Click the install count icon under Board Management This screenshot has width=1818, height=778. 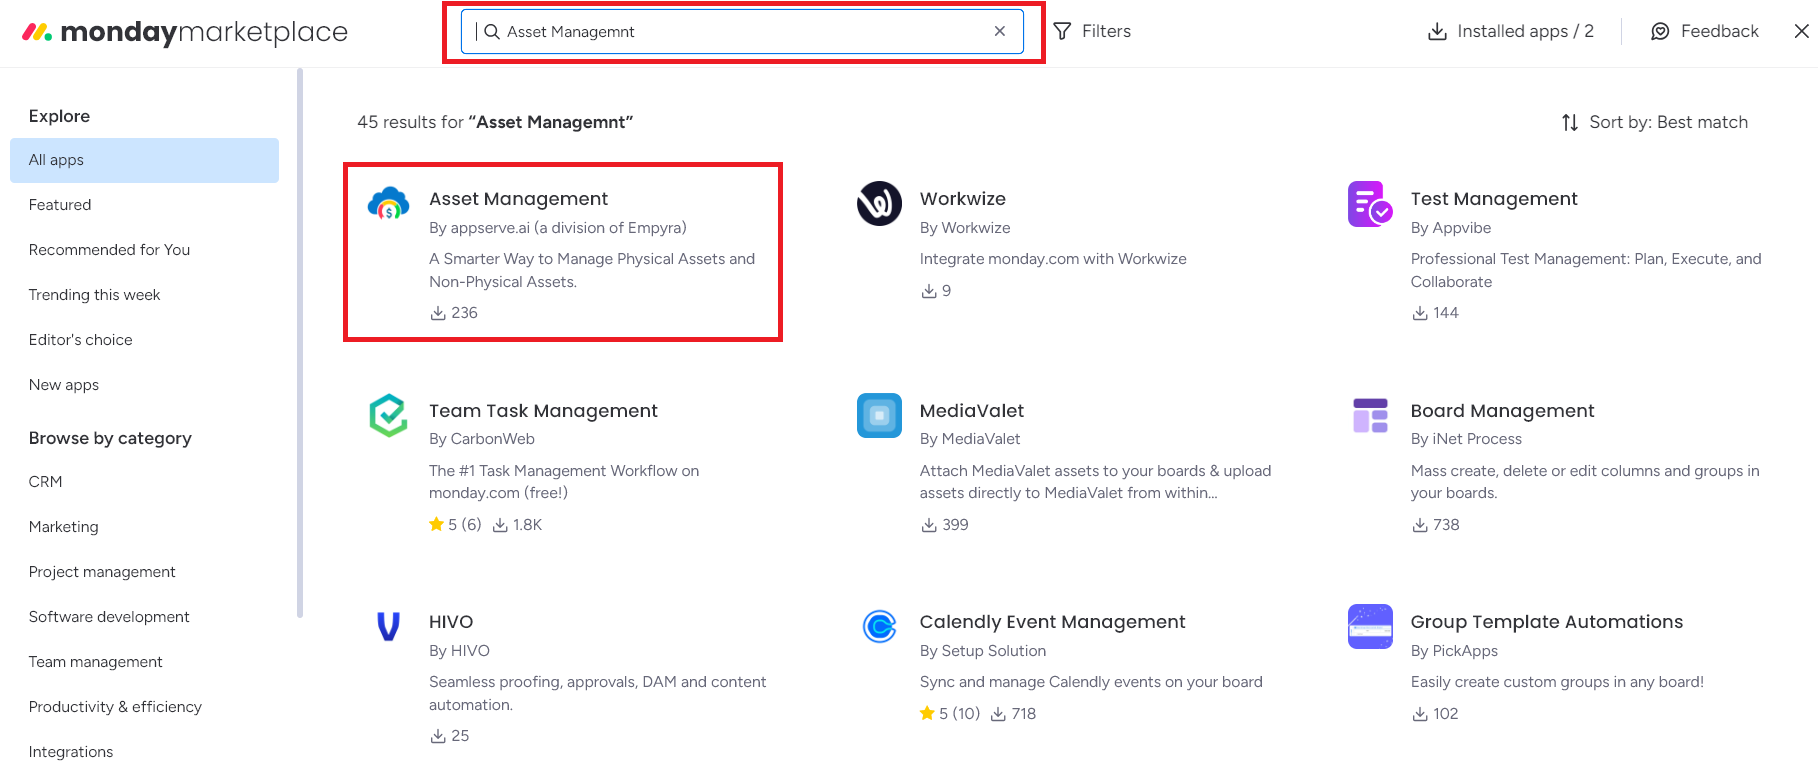[x=1420, y=525]
